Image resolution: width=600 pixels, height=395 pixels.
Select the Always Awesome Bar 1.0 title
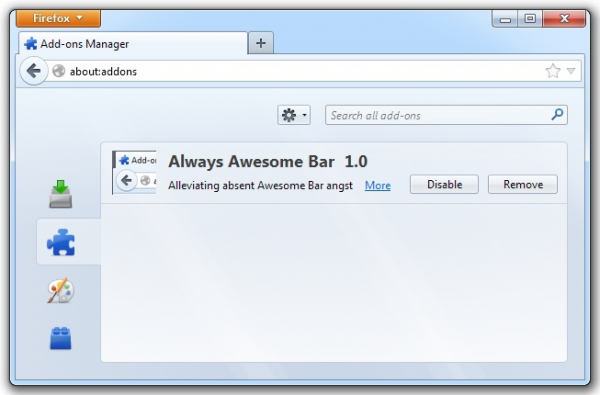pos(268,162)
